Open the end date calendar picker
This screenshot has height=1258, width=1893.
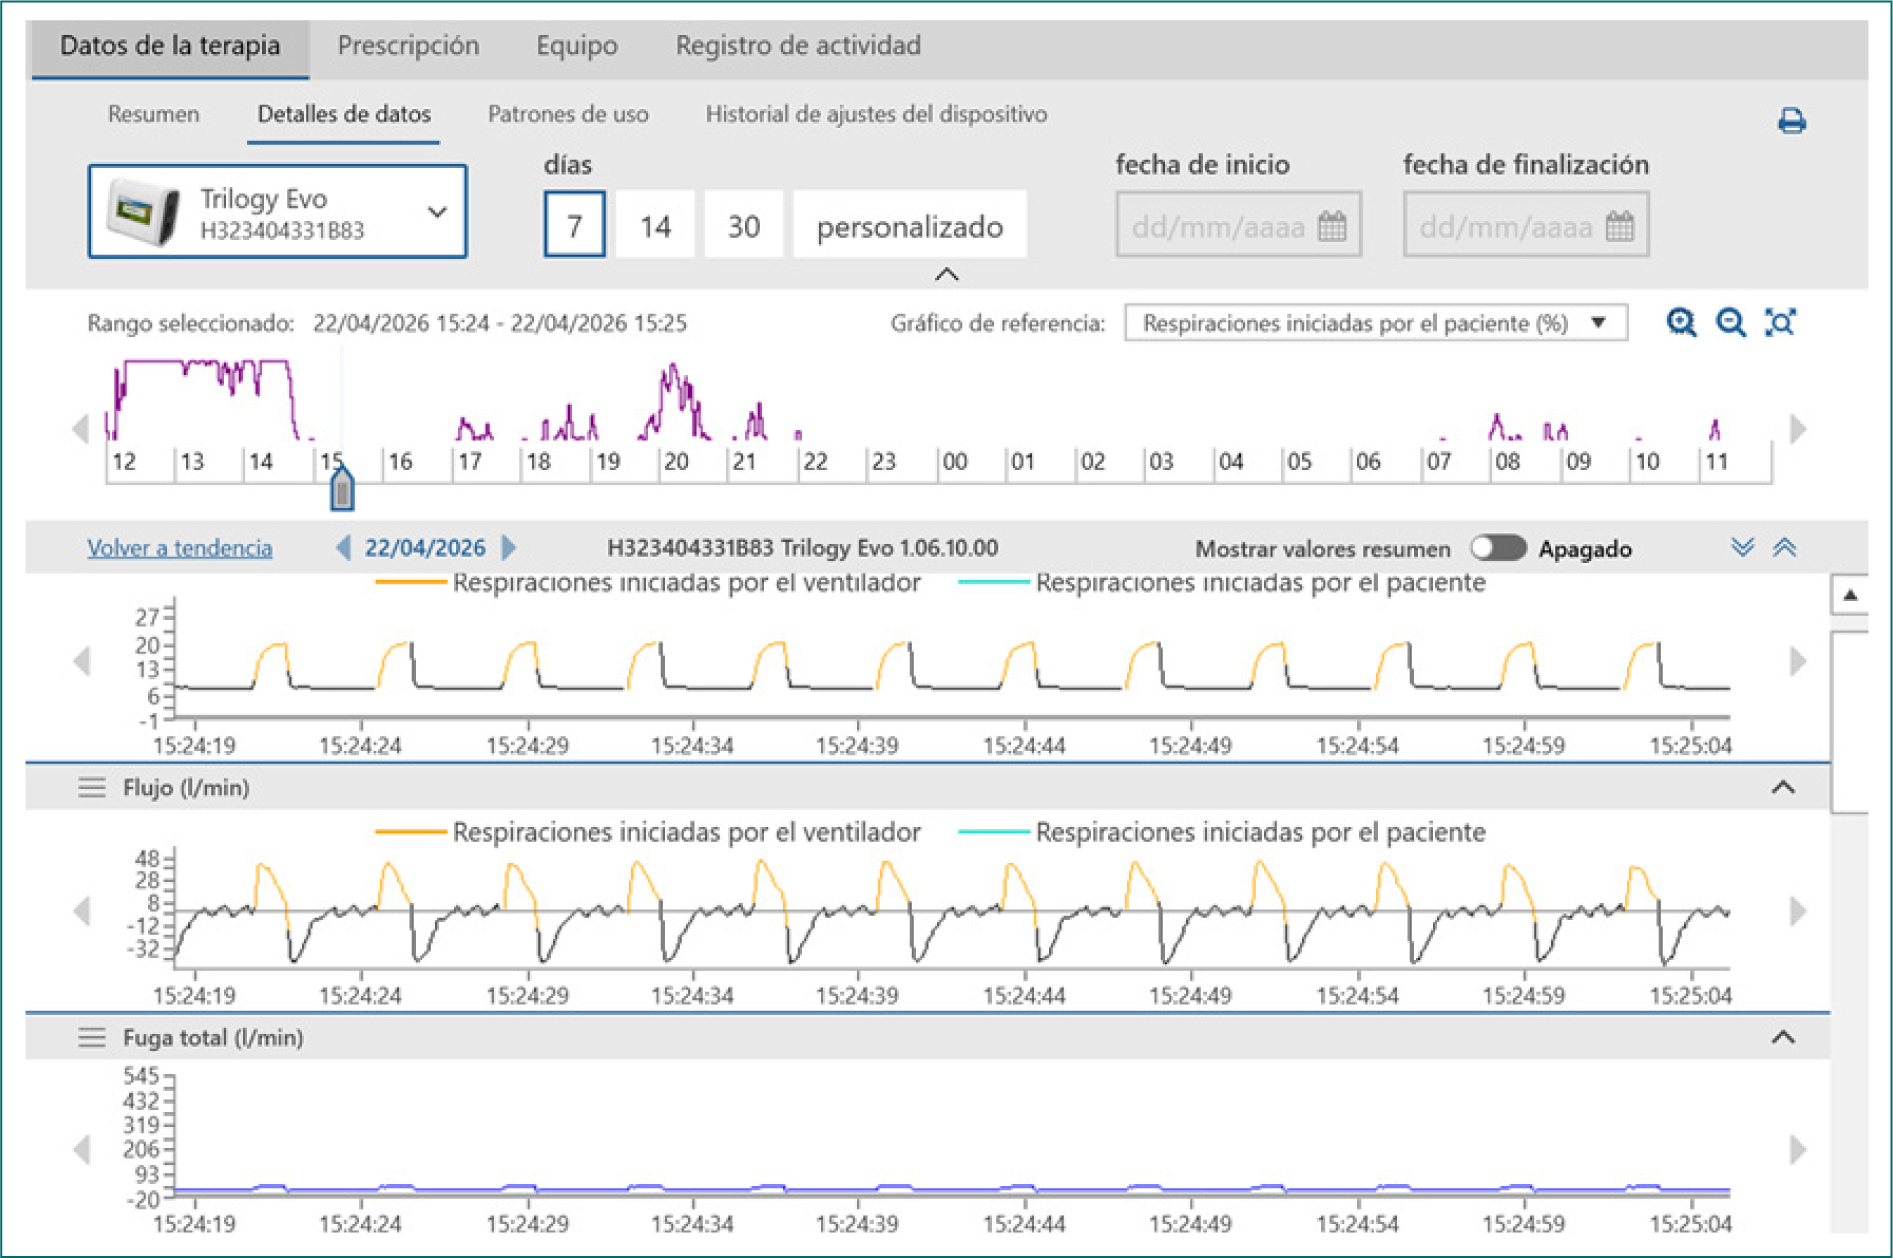tap(1619, 226)
